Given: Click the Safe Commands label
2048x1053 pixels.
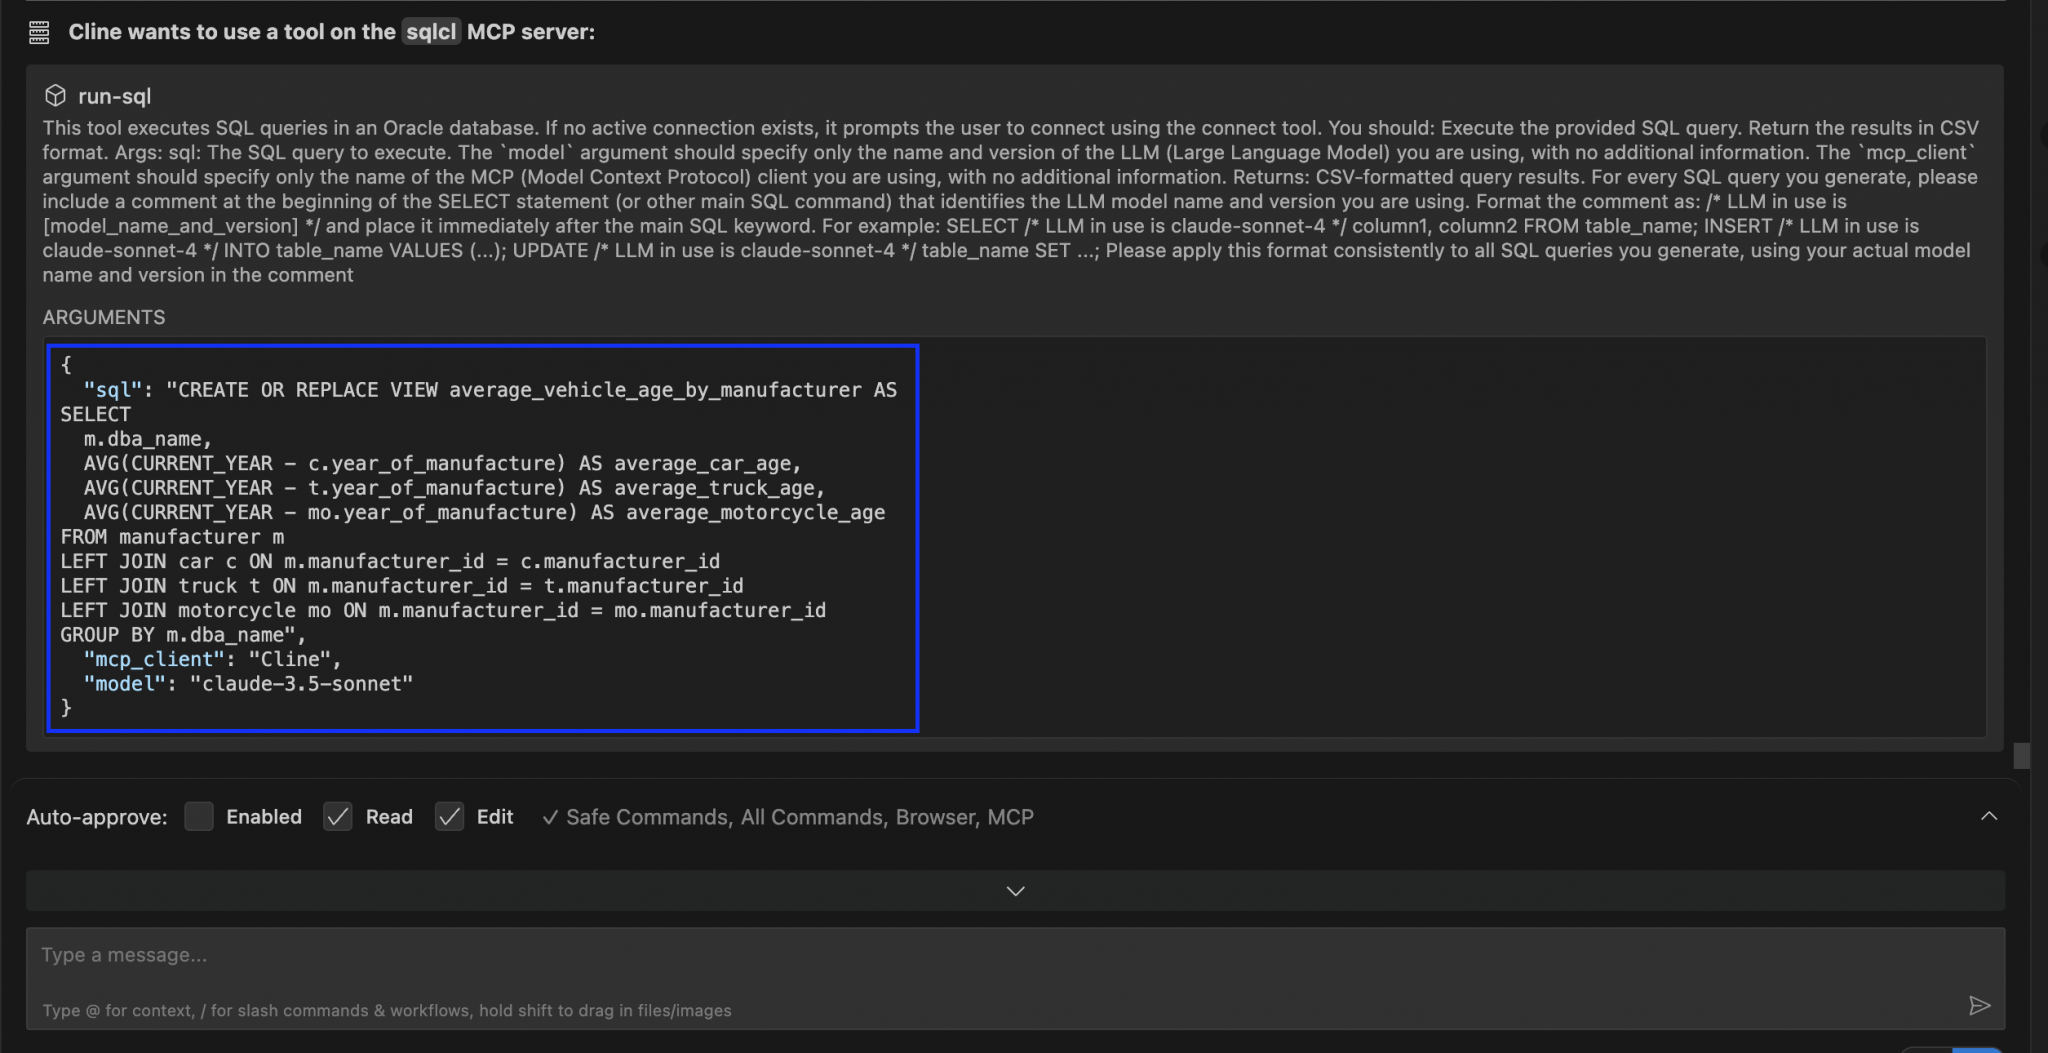Looking at the screenshot, I should click(x=646, y=817).
